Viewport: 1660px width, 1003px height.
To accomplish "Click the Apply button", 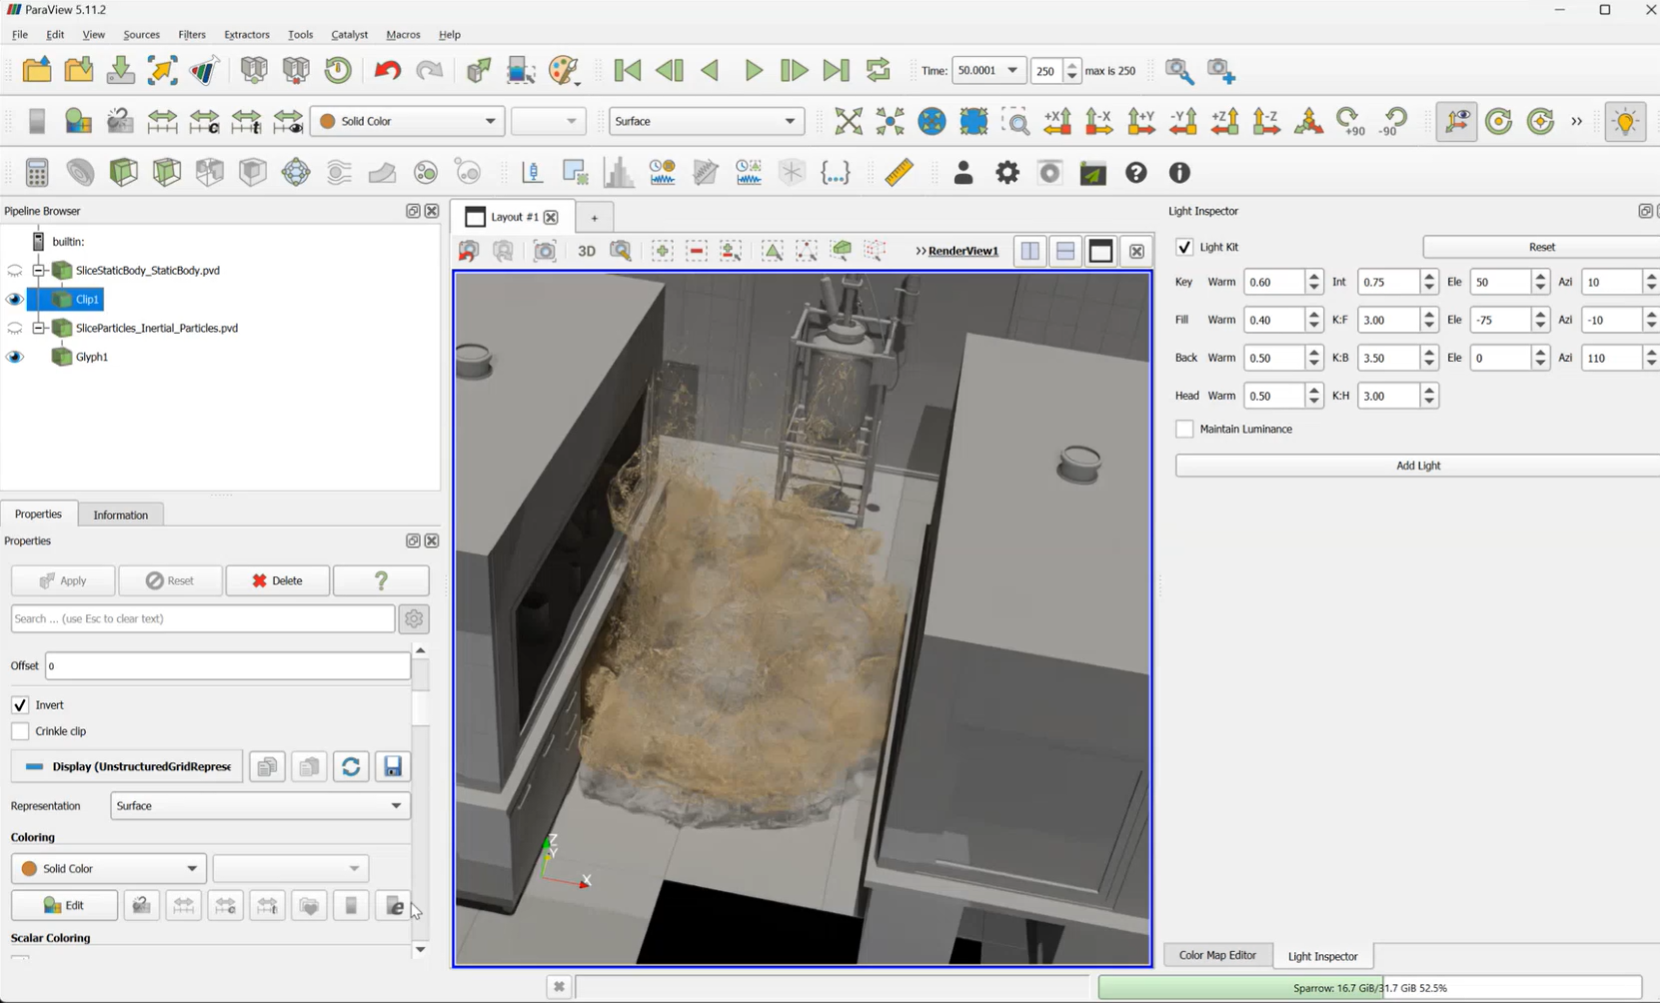I will point(63,581).
